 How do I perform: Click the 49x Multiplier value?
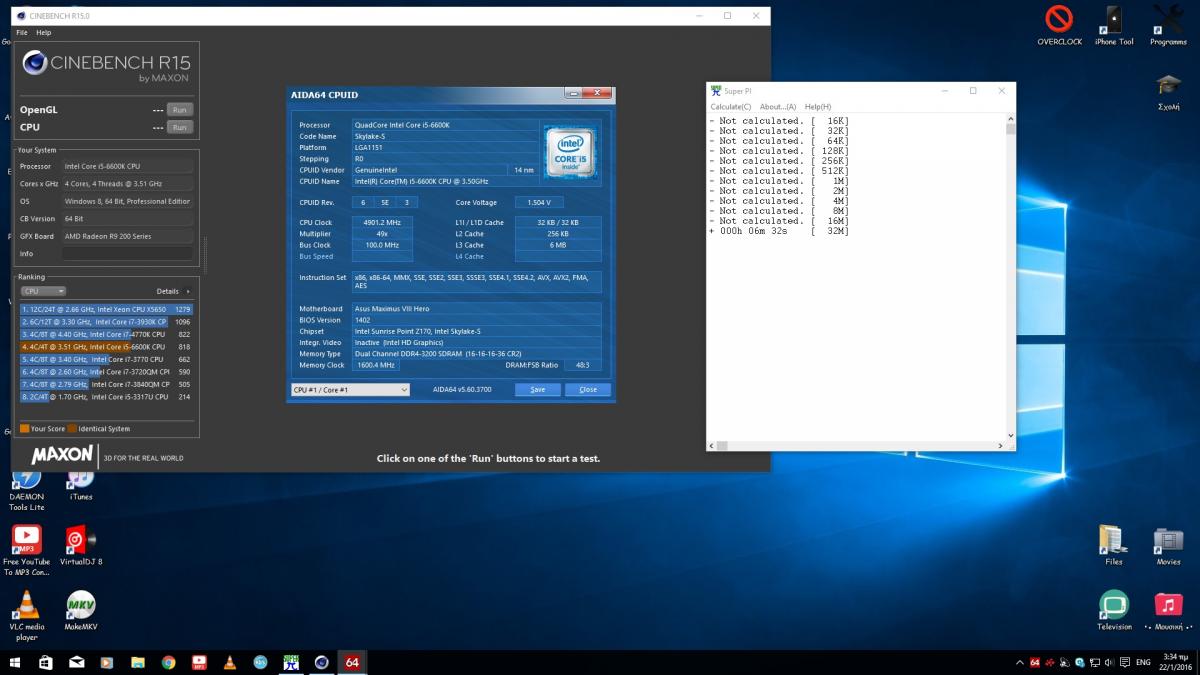(x=382, y=234)
